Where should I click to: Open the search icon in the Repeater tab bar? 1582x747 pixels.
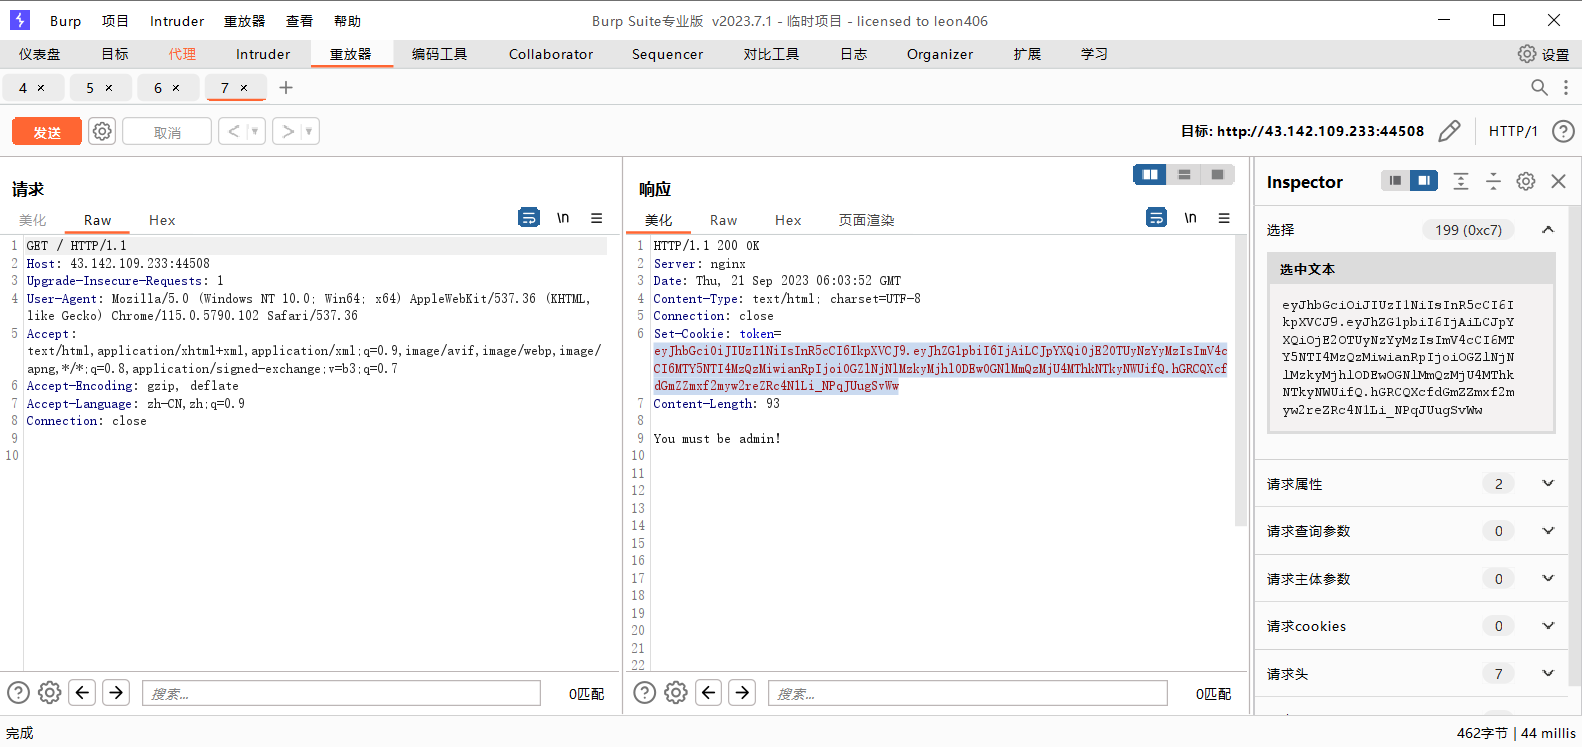(1539, 88)
